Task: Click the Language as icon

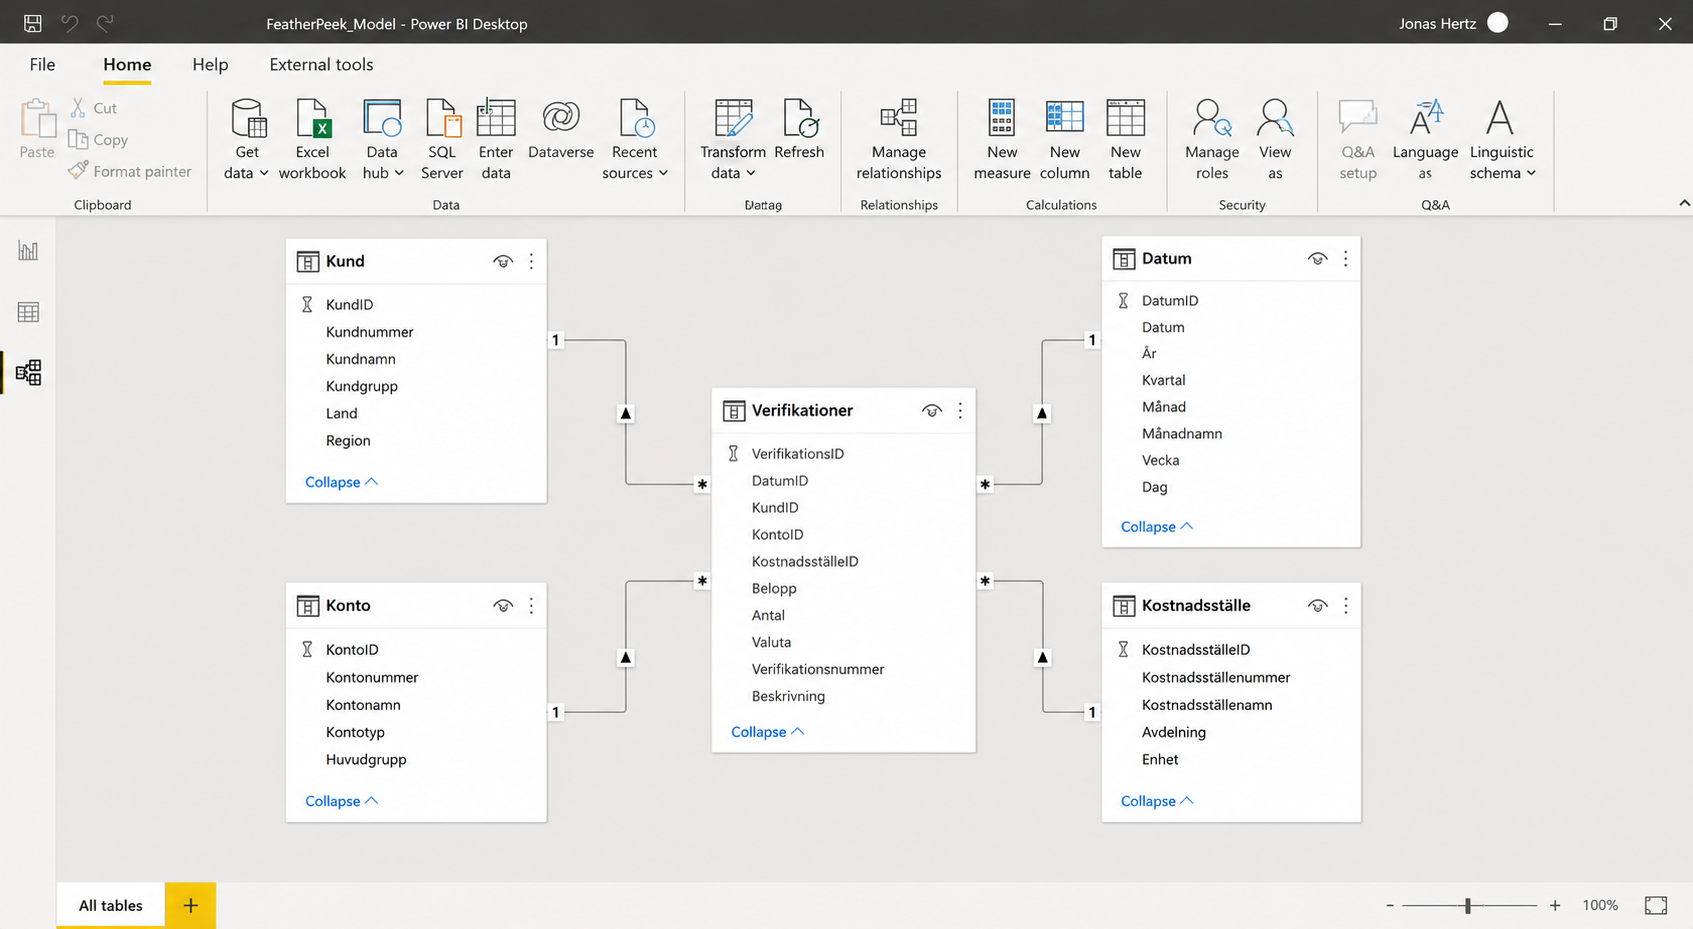Action: tap(1426, 118)
